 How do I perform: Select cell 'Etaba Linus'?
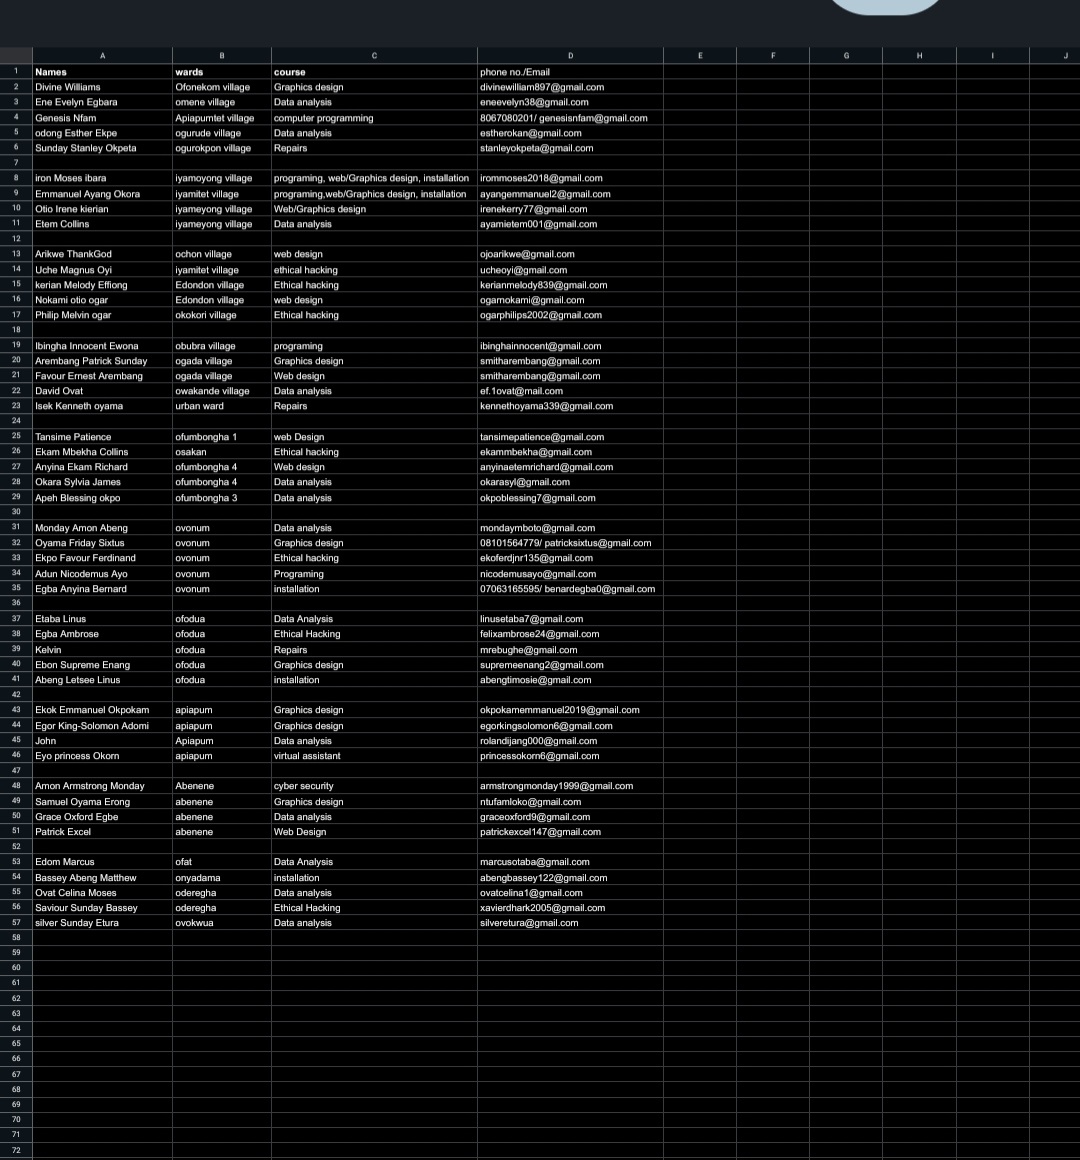(102, 619)
